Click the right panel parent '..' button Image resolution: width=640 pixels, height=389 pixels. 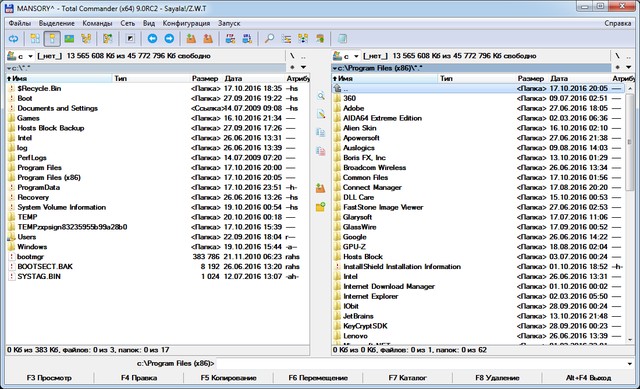tap(629, 56)
